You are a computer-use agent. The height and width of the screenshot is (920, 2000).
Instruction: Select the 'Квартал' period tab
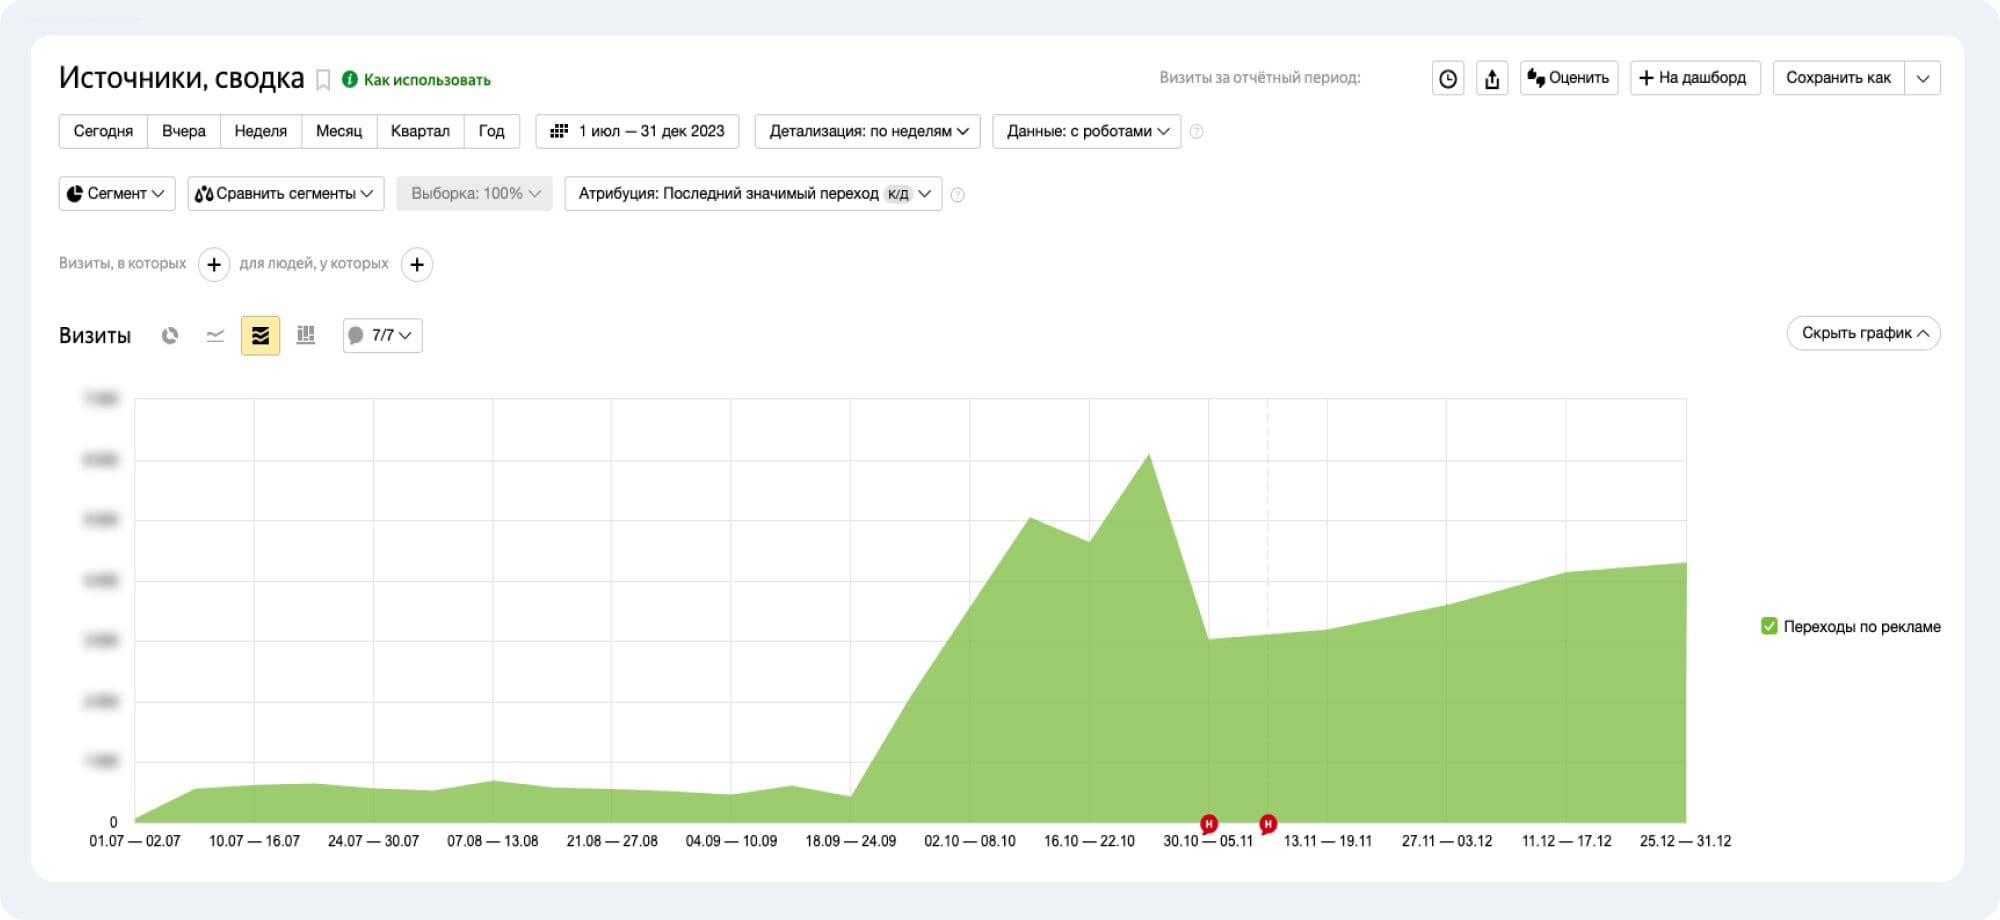click(420, 132)
